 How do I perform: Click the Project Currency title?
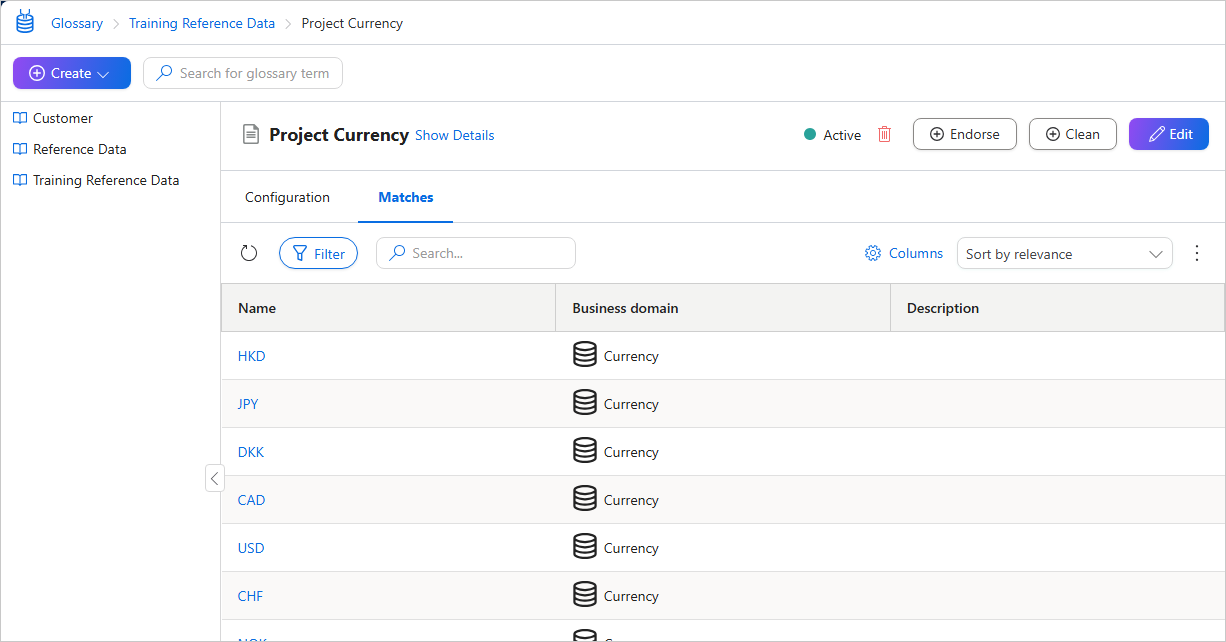point(339,134)
